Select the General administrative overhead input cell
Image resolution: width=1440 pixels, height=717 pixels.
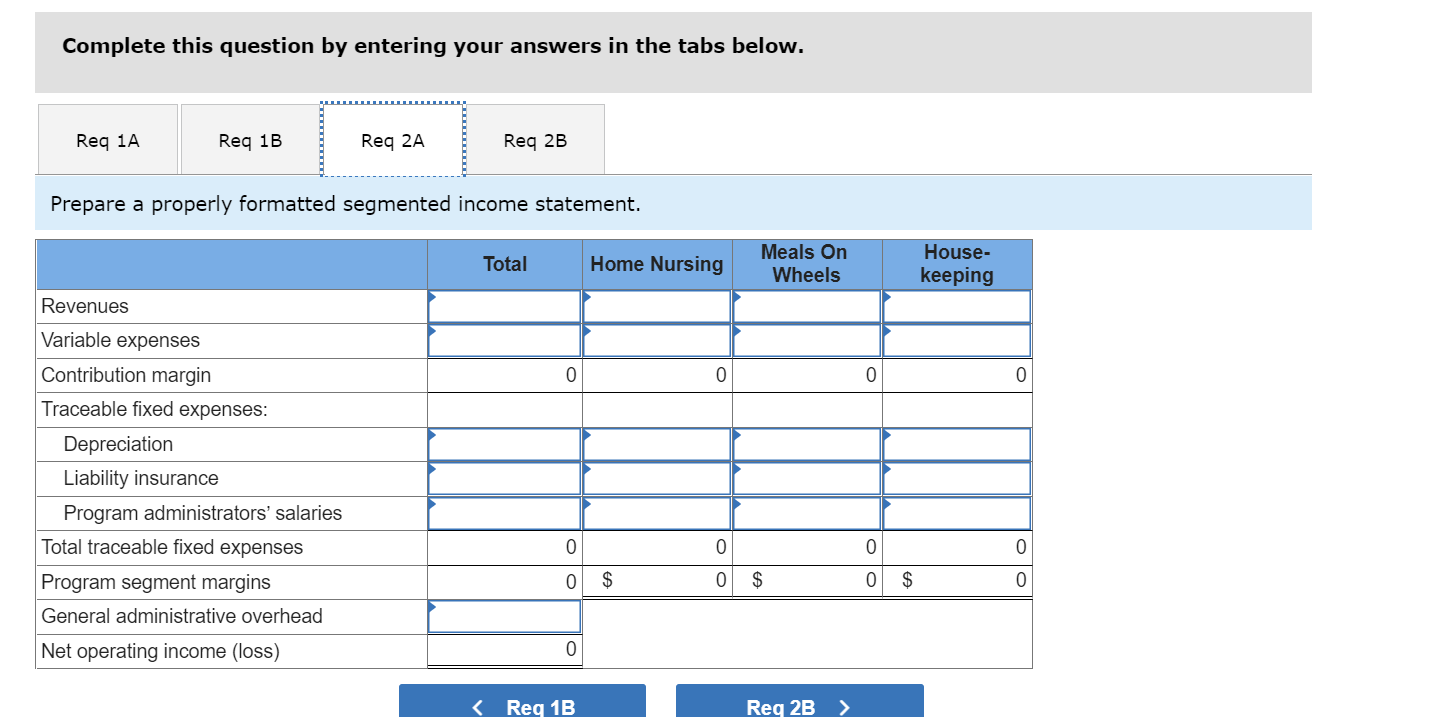(504, 616)
